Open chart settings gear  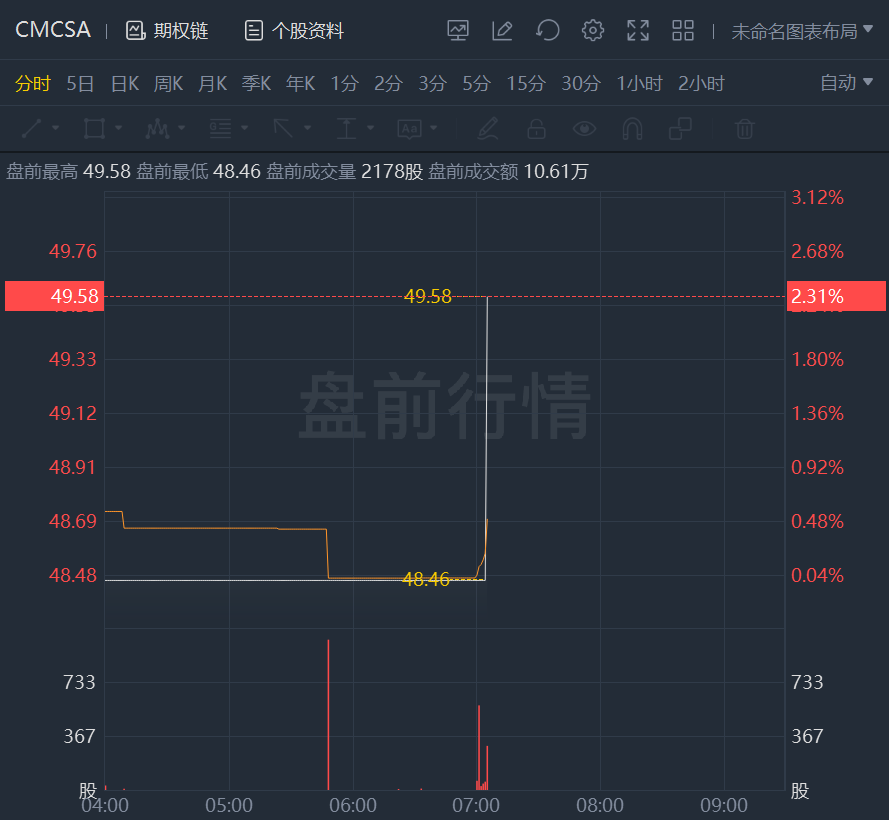pos(593,31)
